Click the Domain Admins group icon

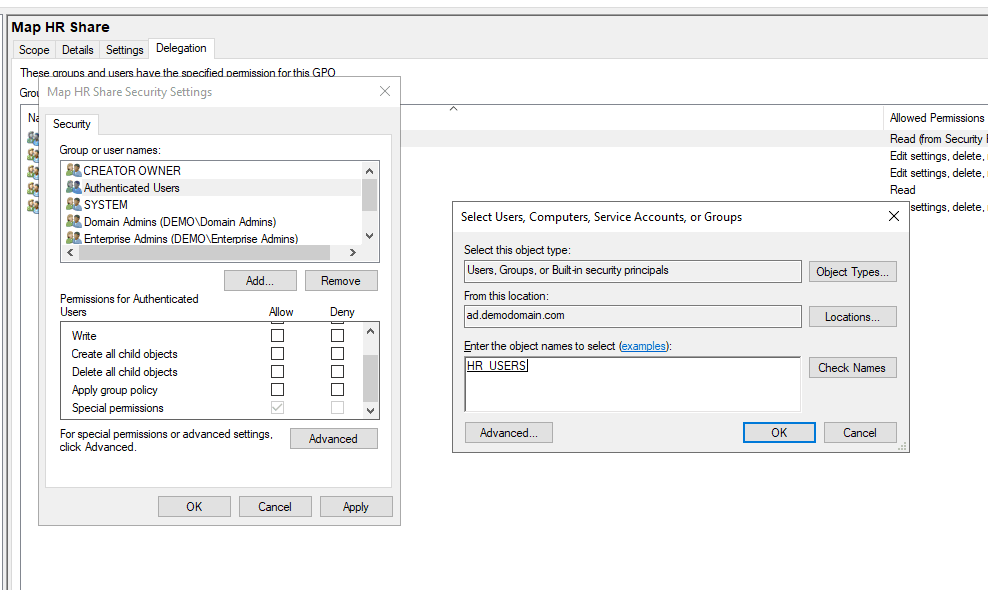pyautogui.click(x=73, y=222)
